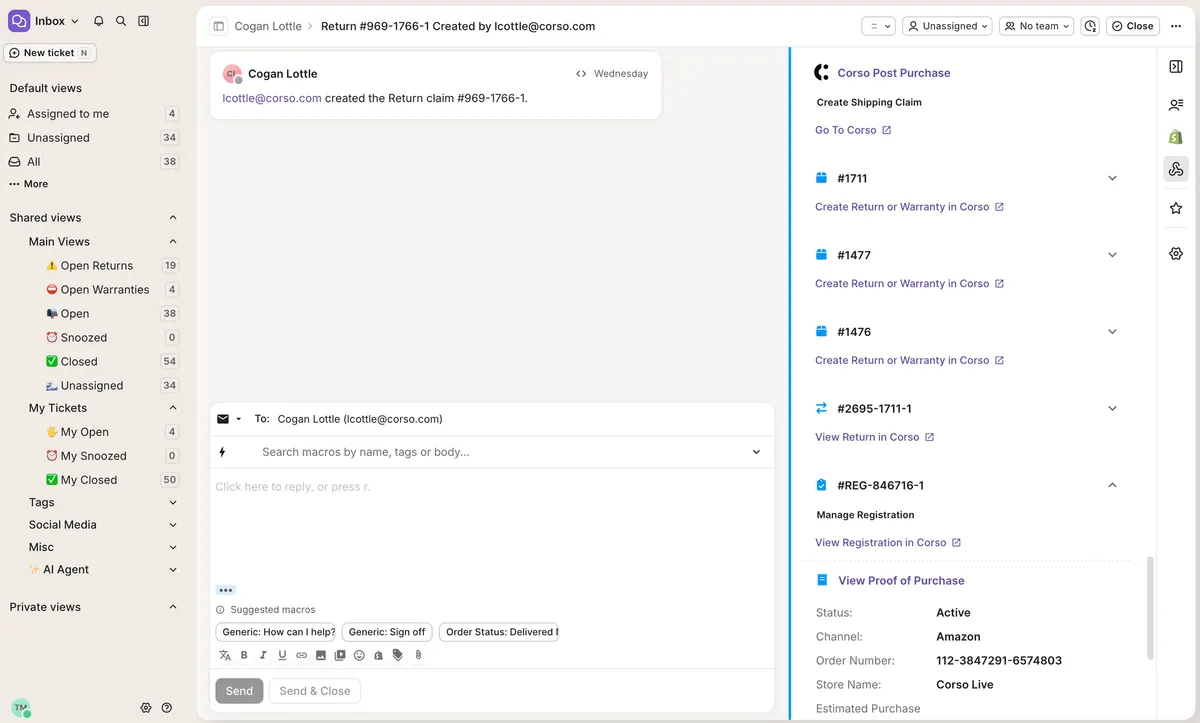Open the notifications bell

click(99, 21)
